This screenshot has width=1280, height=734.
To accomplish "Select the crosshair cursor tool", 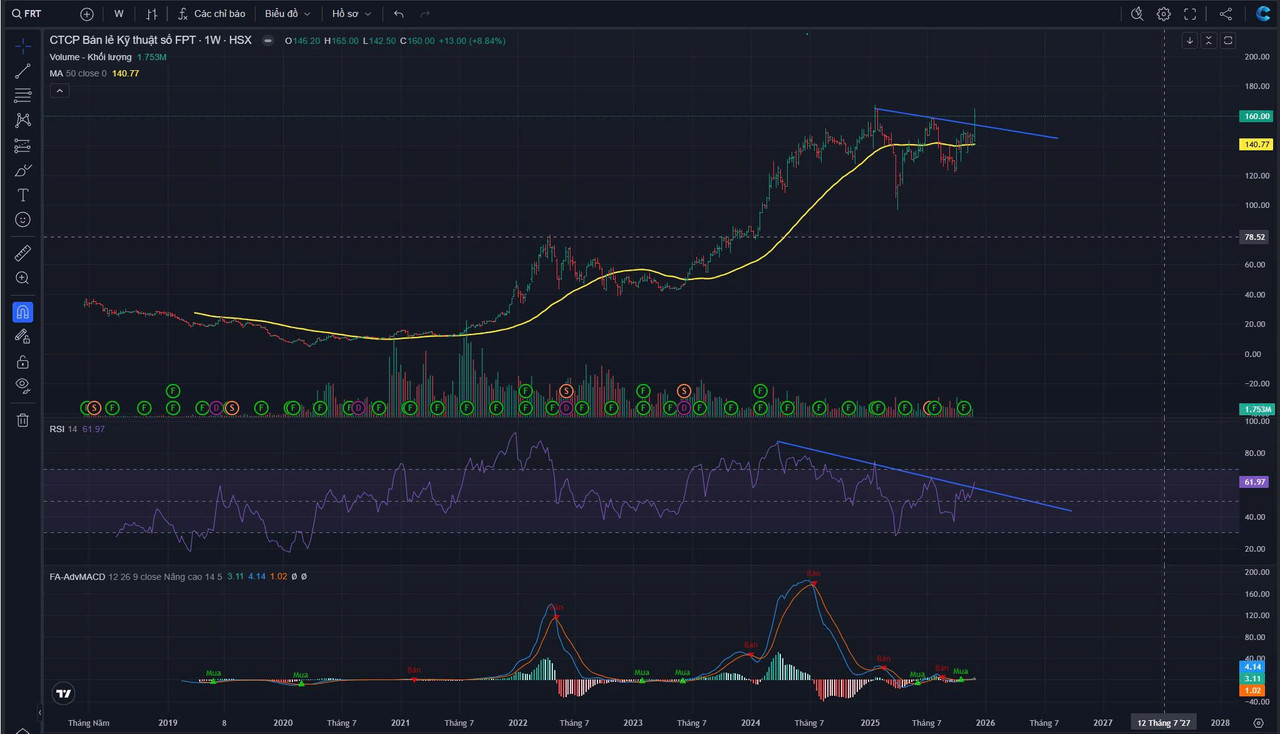I will point(22,46).
